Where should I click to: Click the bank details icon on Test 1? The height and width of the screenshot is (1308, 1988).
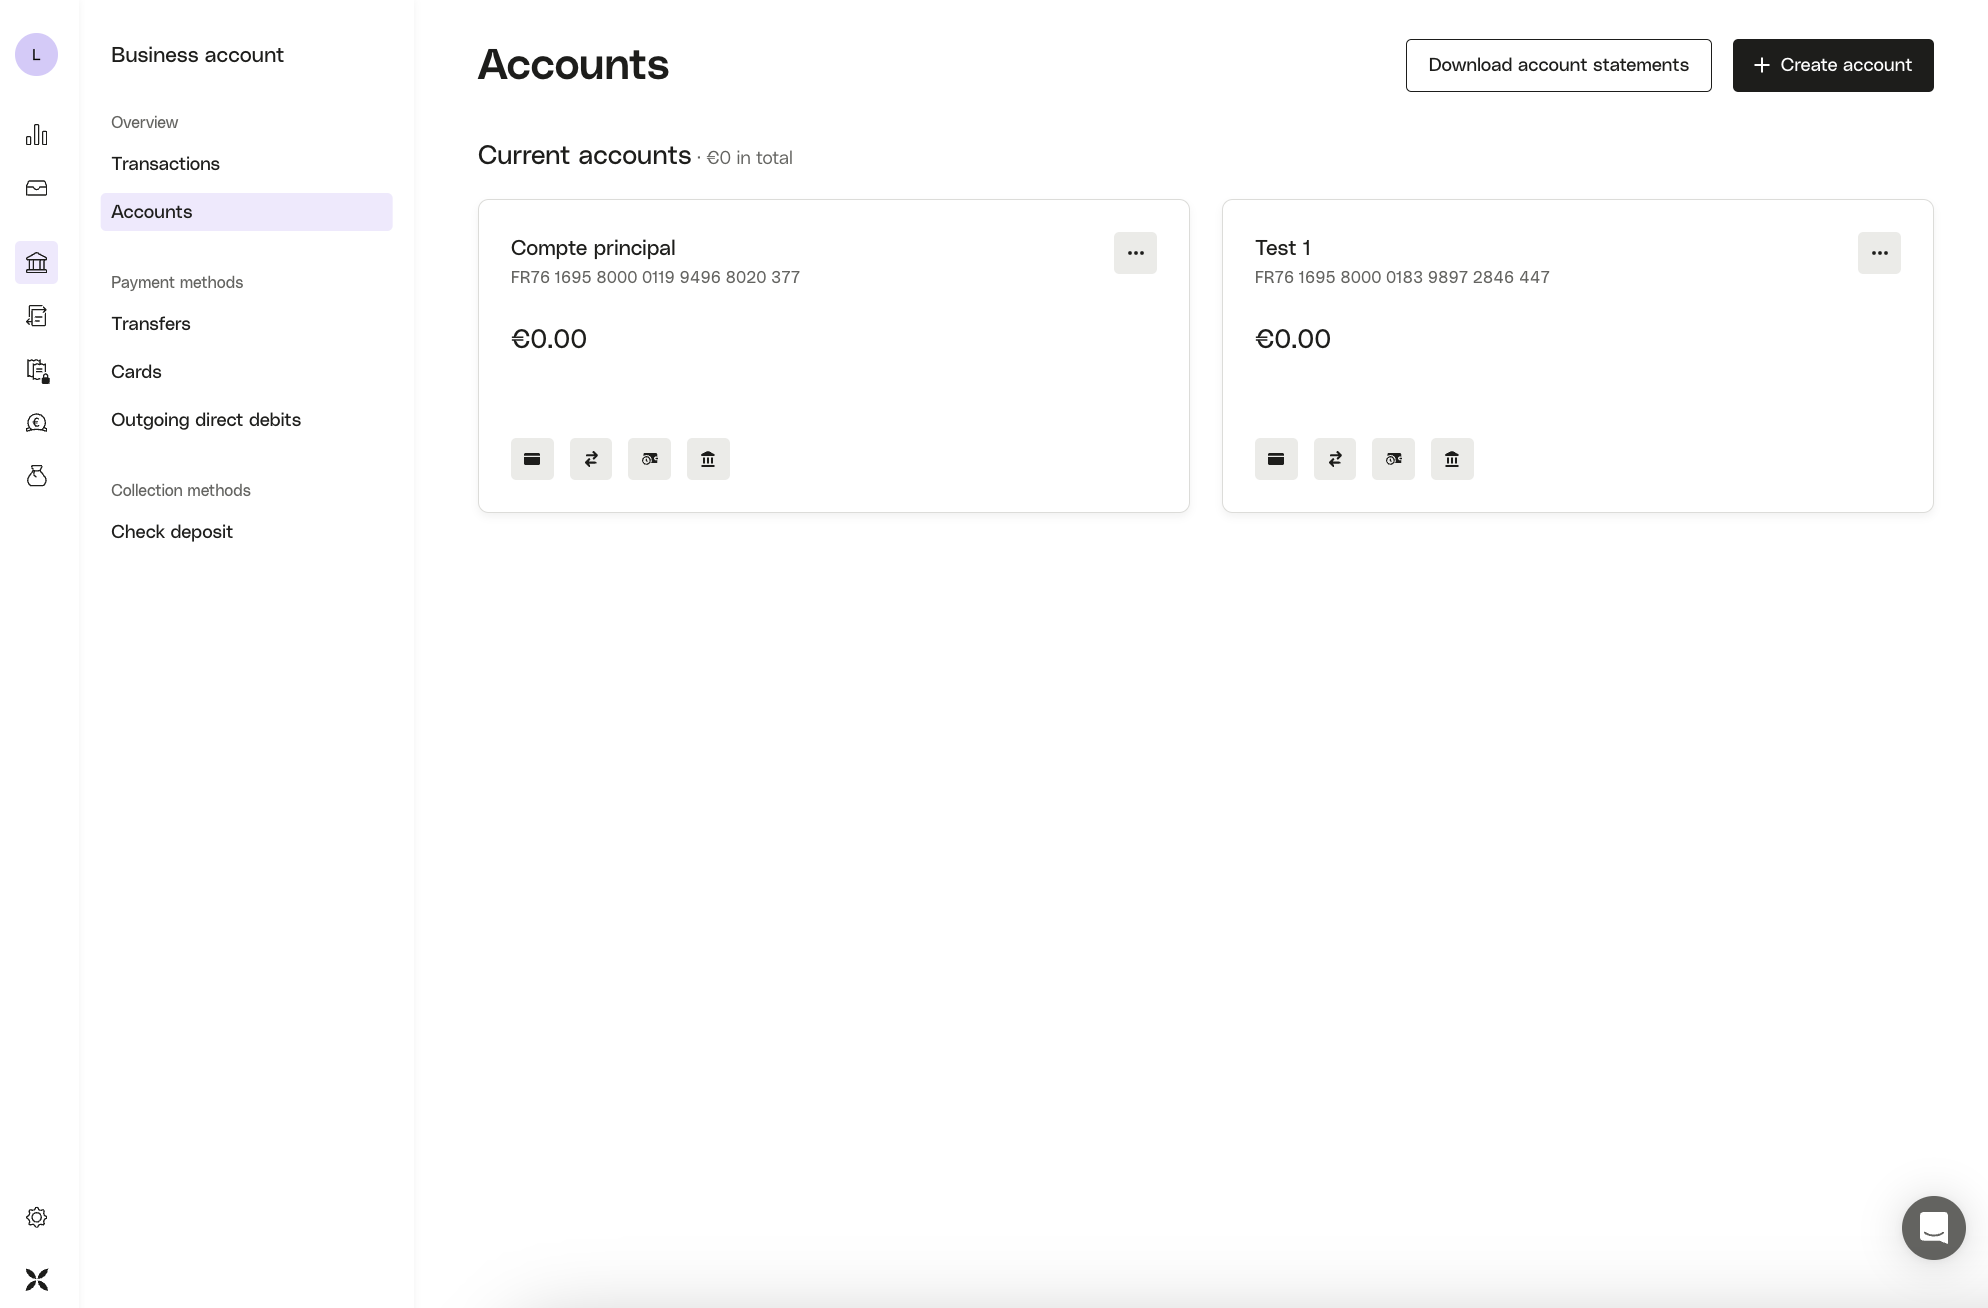coord(1452,459)
